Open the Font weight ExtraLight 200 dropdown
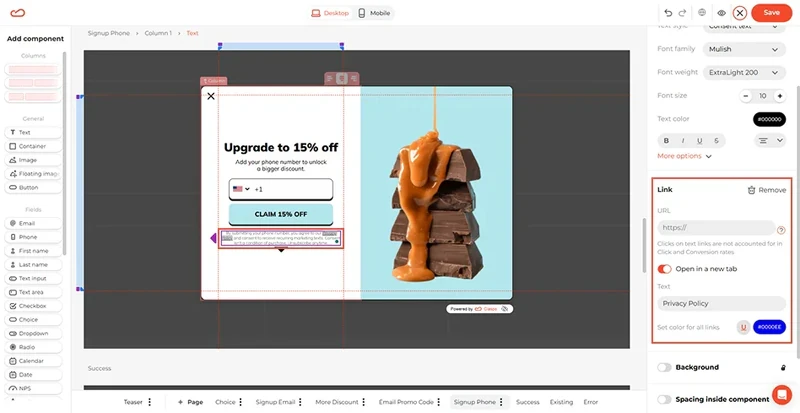Viewport: 800px width, 413px height. click(744, 72)
